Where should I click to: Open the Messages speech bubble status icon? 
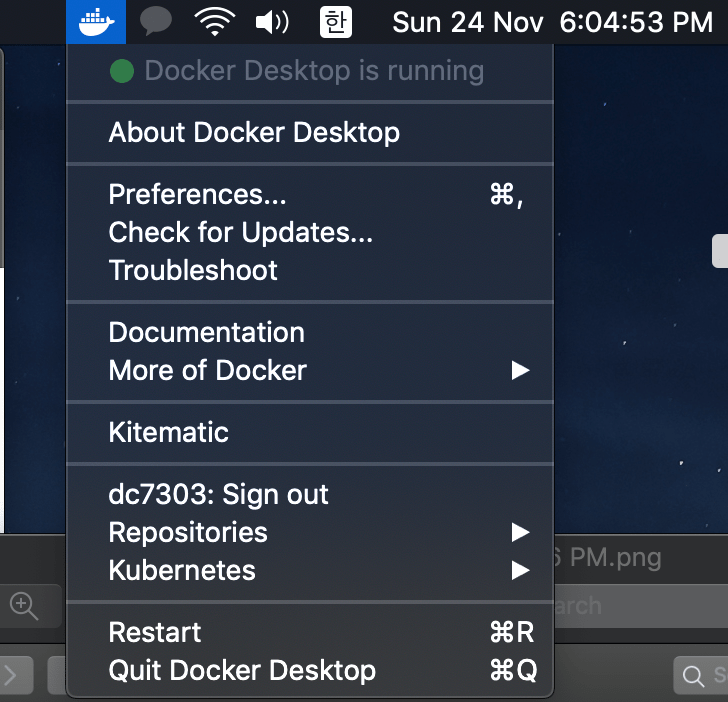(x=156, y=22)
